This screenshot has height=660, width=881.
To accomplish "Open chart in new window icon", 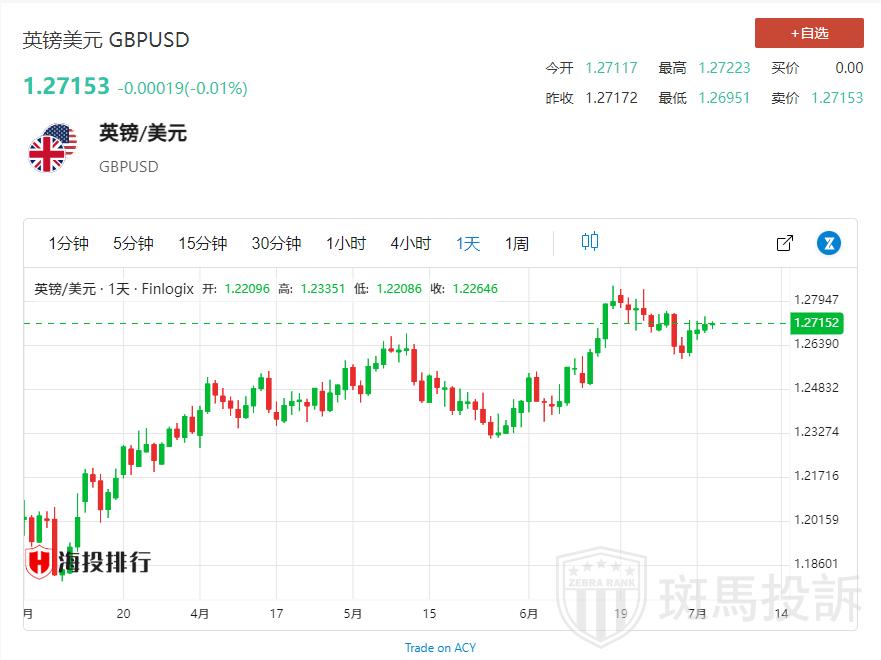I will point(785,243).
